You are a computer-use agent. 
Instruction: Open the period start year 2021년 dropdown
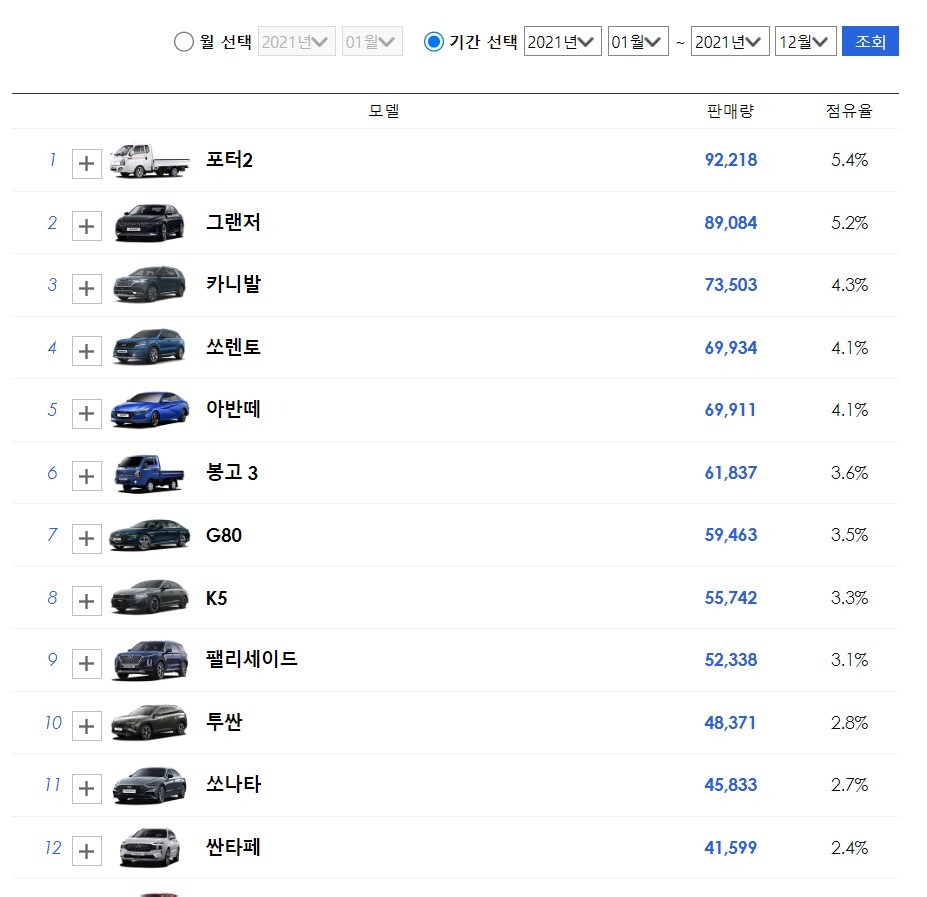[x=563, y=41]
